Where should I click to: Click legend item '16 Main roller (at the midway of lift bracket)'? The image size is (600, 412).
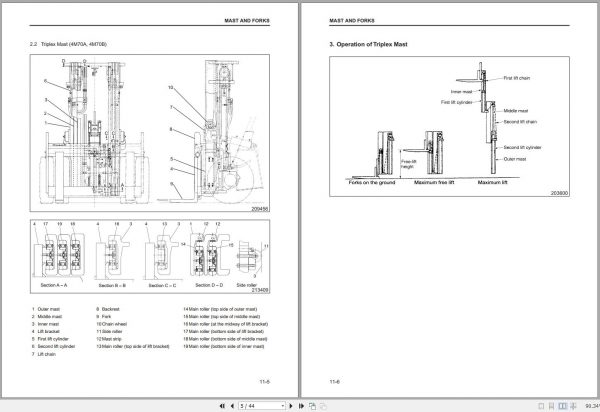[225, 324]
